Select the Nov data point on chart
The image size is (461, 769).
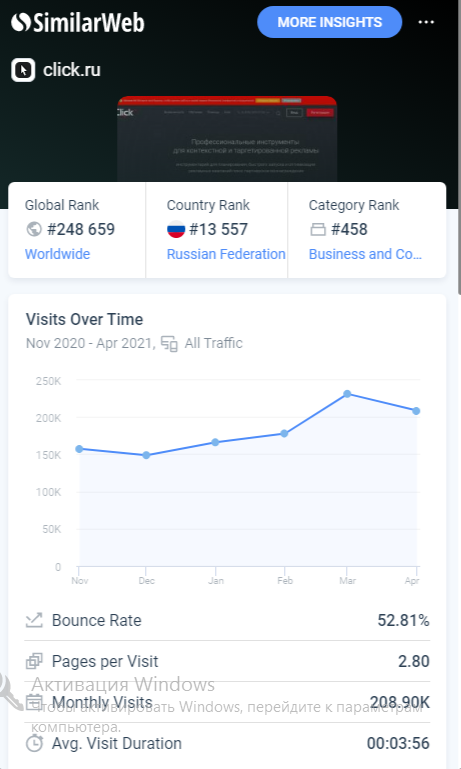click(x=79, y=449)
